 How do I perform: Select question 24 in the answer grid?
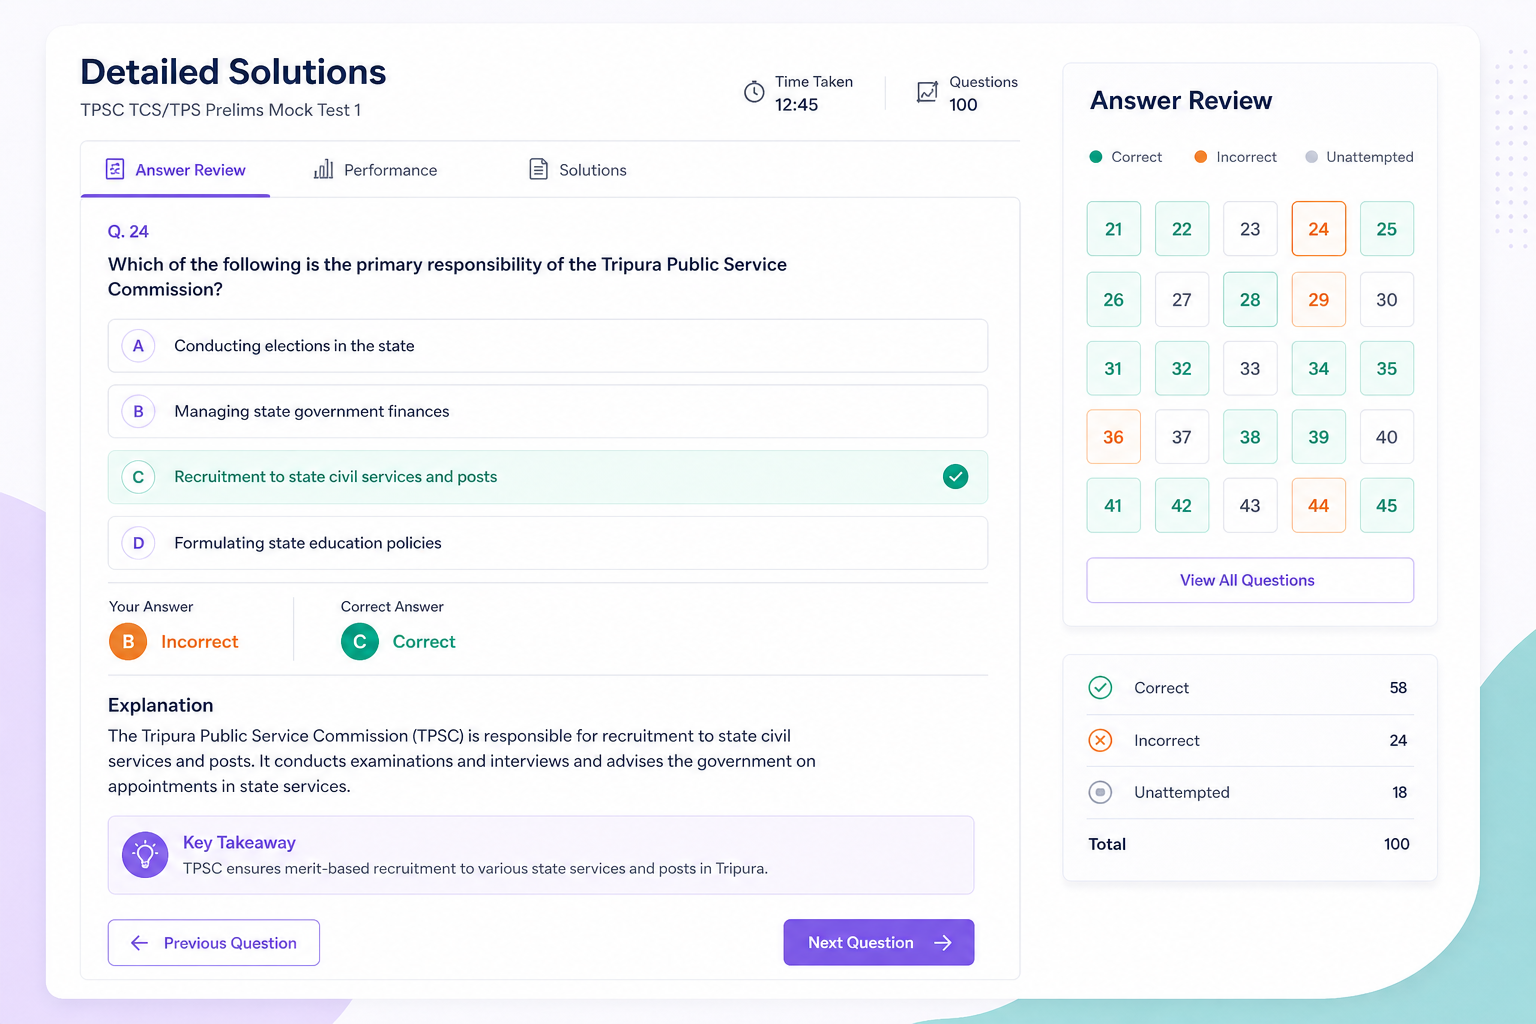pos(1319,229)
